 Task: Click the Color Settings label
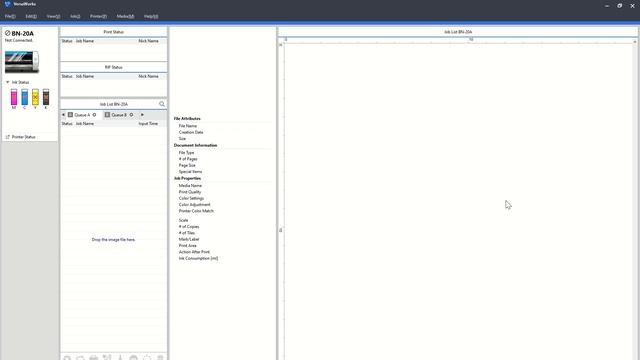191,198
